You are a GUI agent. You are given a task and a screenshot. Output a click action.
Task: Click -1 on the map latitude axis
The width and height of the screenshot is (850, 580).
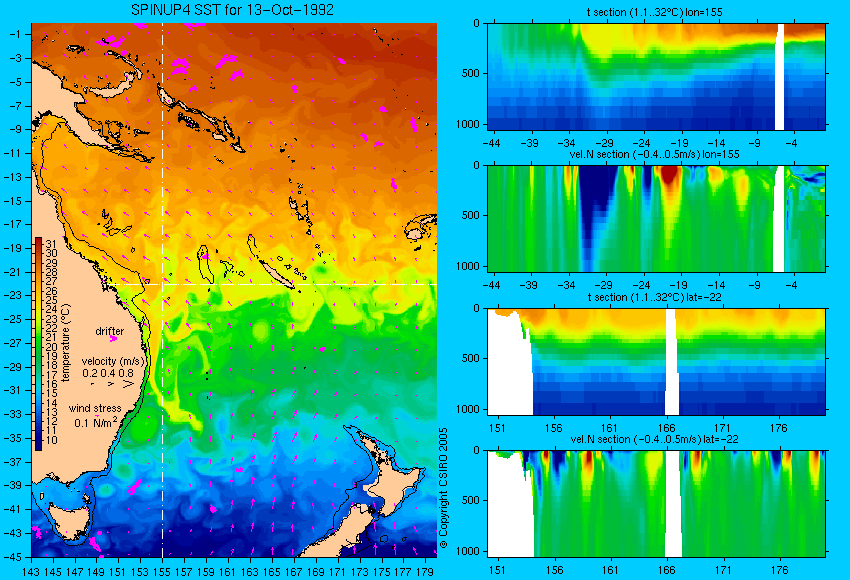(x=14, y=34)
